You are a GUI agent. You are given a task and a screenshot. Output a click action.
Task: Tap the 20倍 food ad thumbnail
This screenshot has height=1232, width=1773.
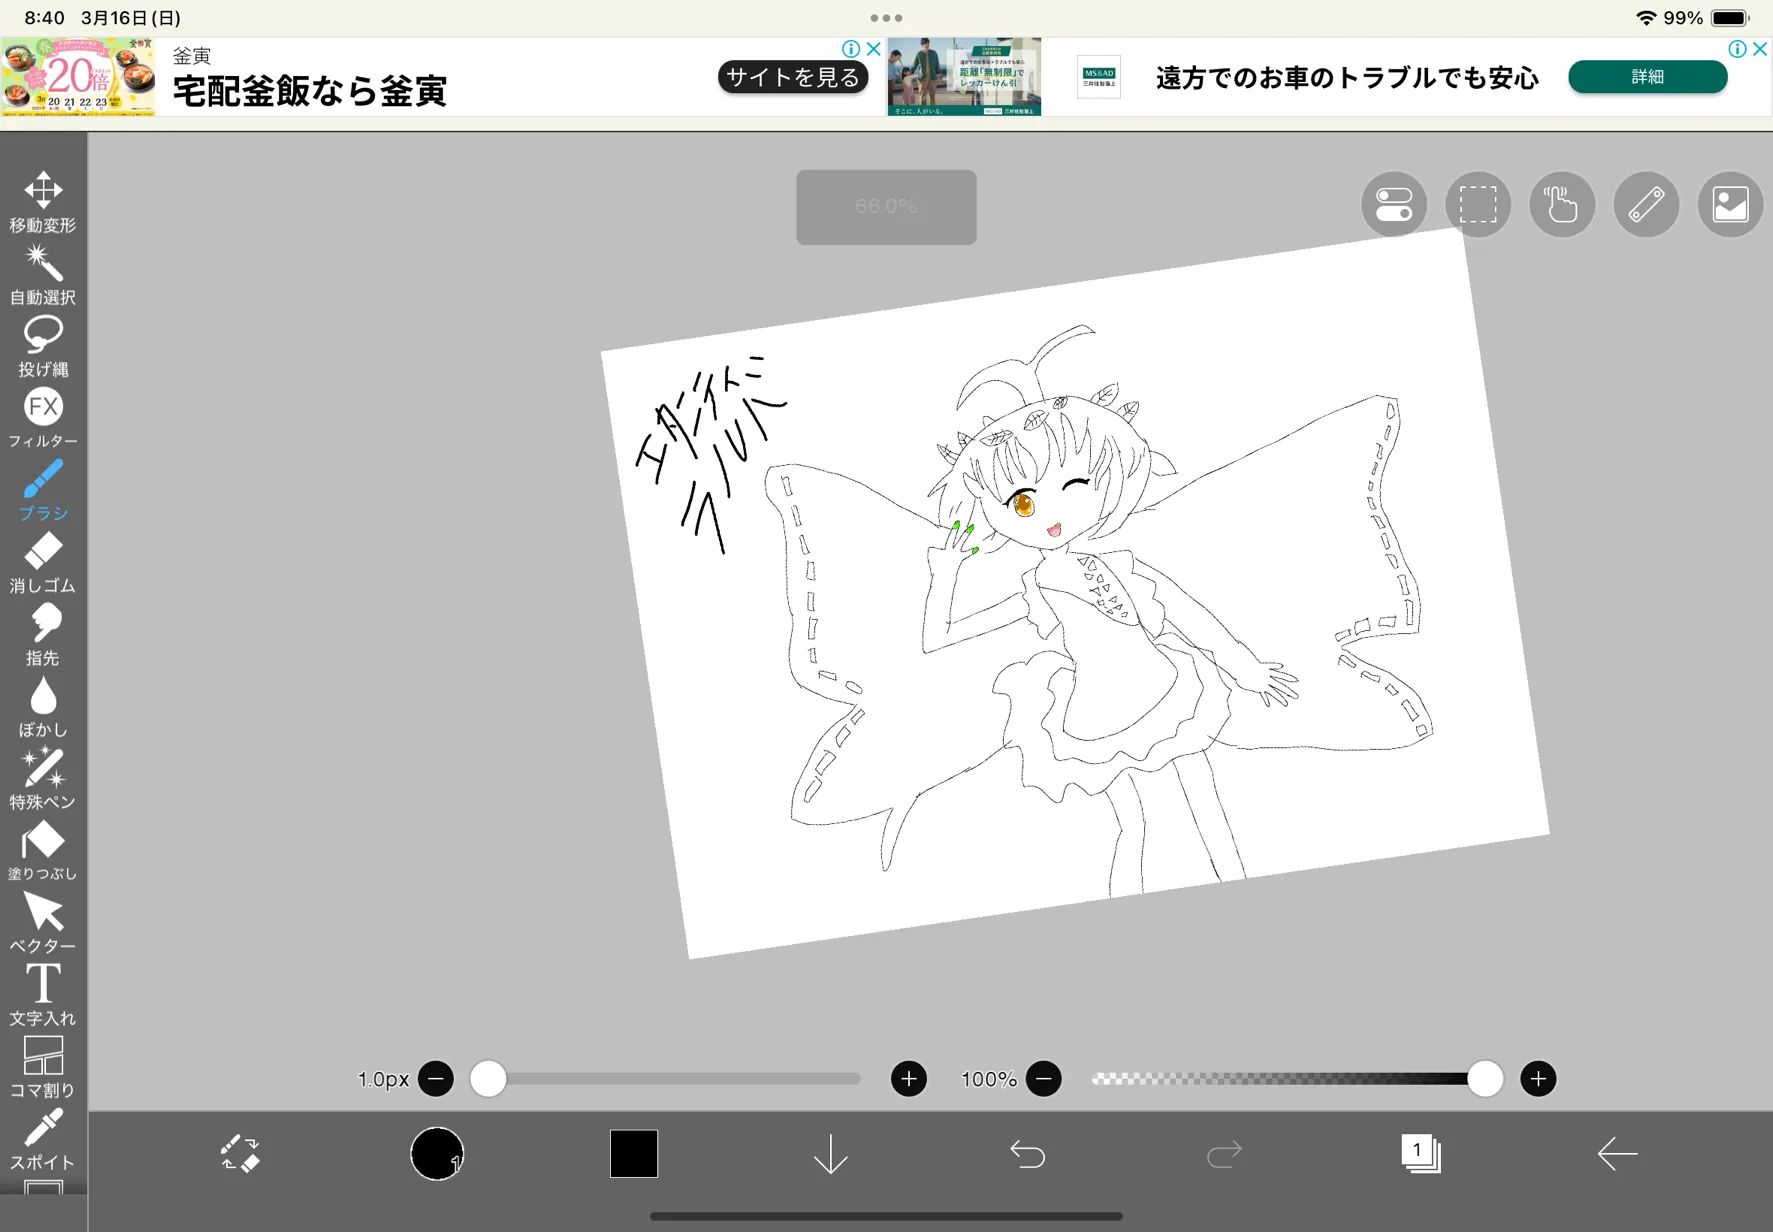pyautogui.click(x=78, y=77)
